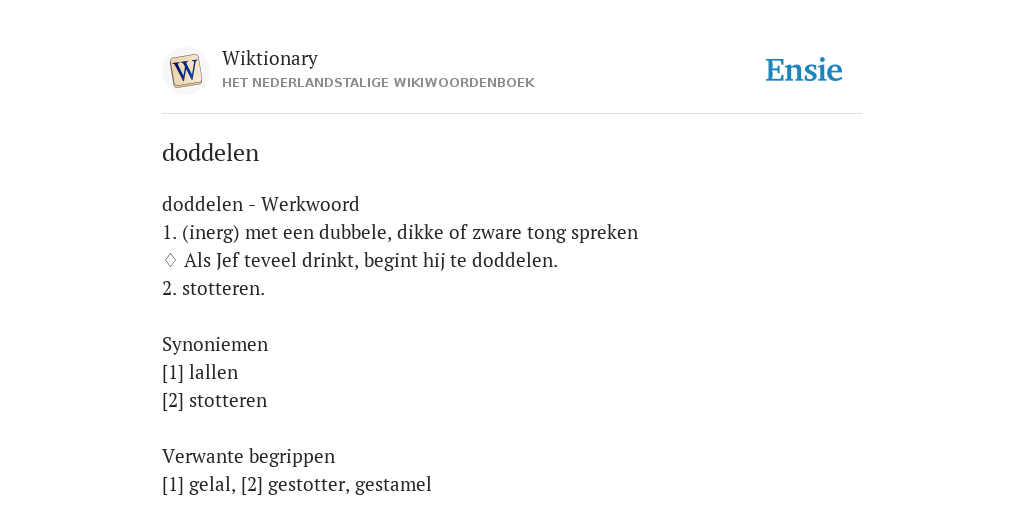Click the horizontal divider below the header
This screenshot has width=1024, height=512.
[512, 114]
